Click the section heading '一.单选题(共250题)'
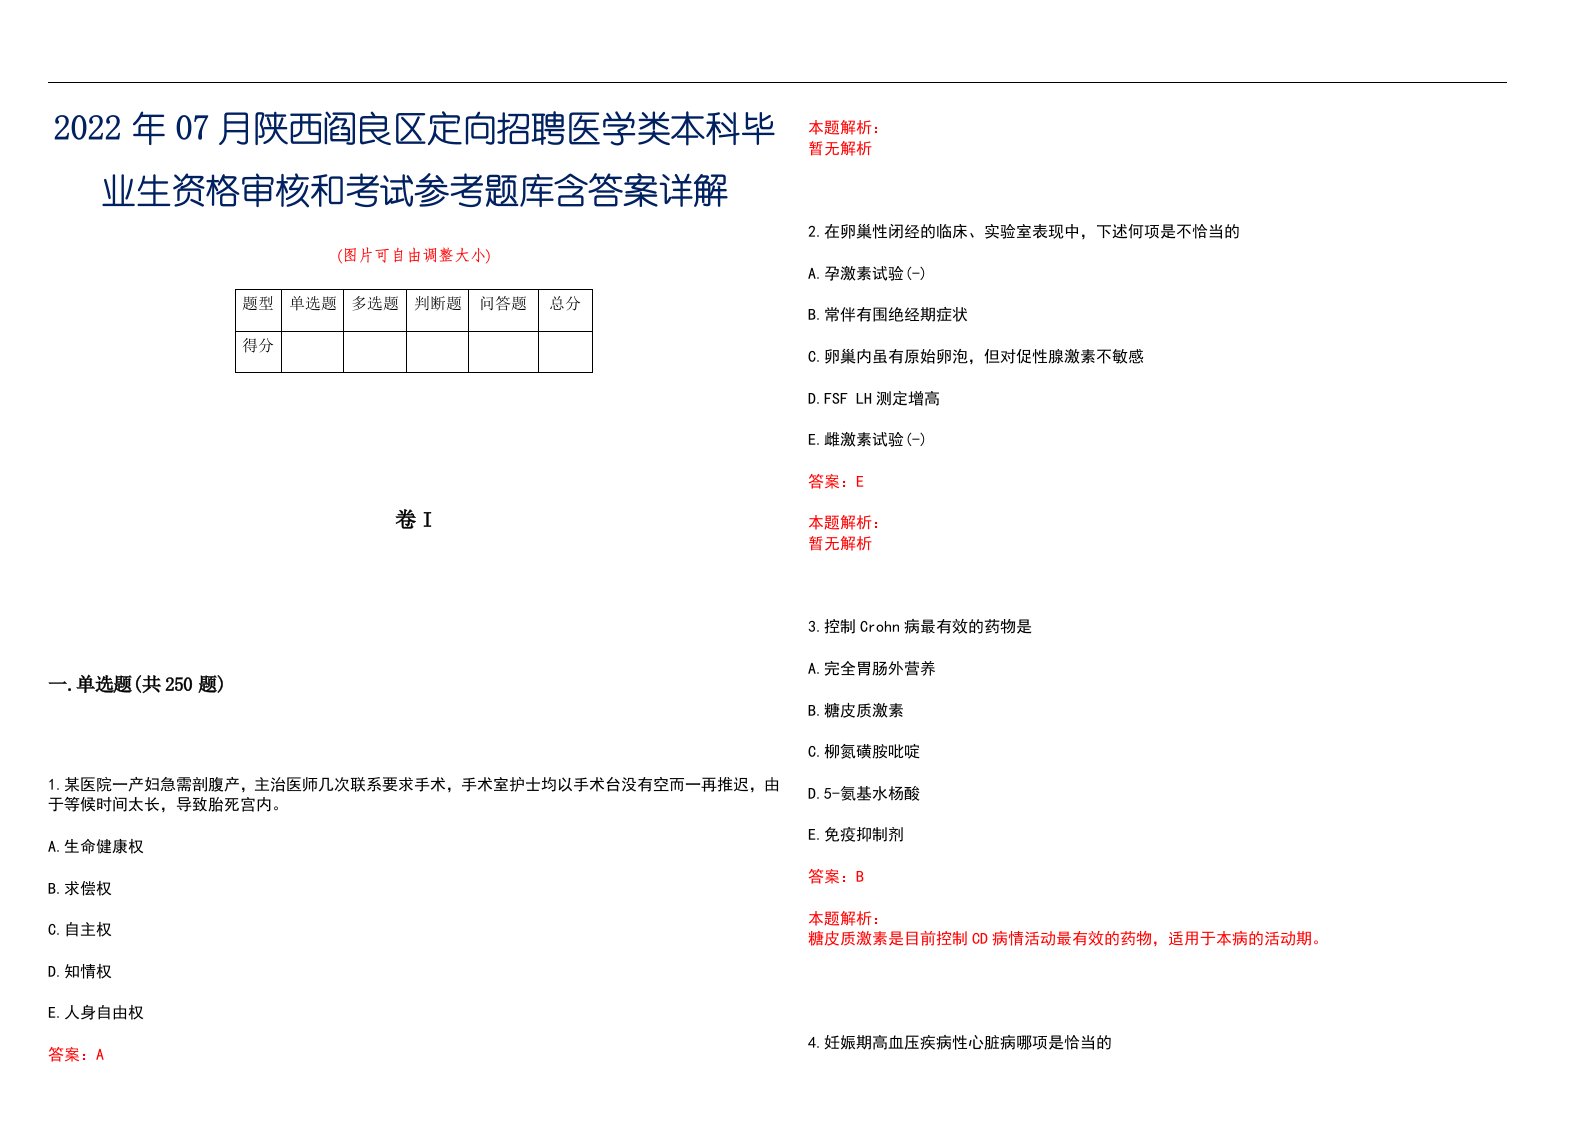This screenshot has width=1587, height=1122. coord(136,685)
